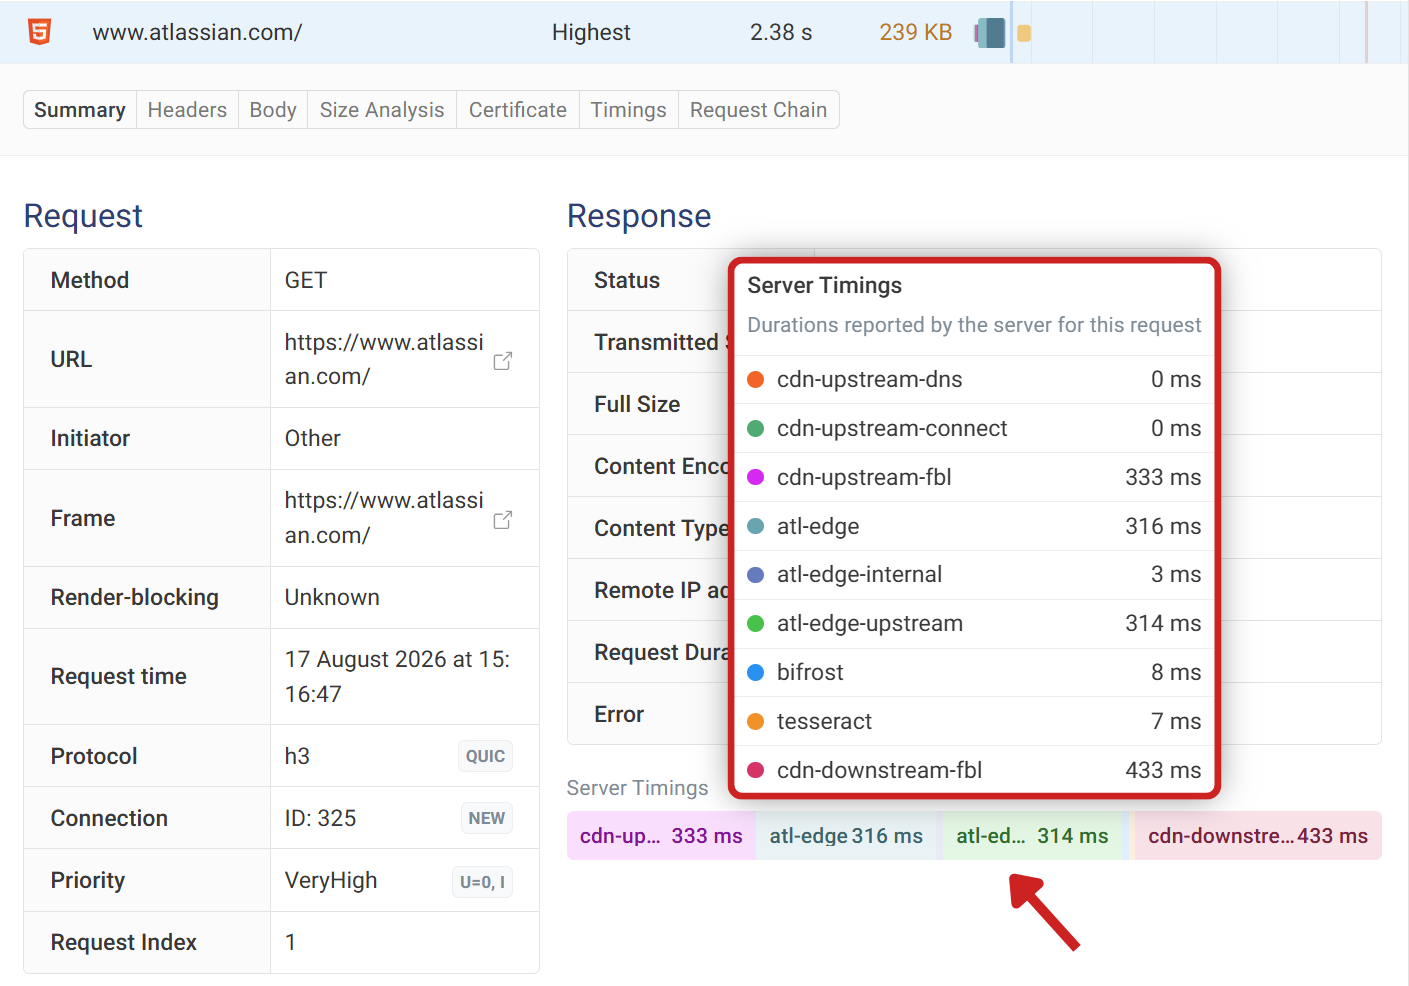Image resolution: width=1409 pixels, height=986 pixels.
Task: Click the cdn-upstream-dns row in Server Timings popup
Action: [x=974, y=380]
